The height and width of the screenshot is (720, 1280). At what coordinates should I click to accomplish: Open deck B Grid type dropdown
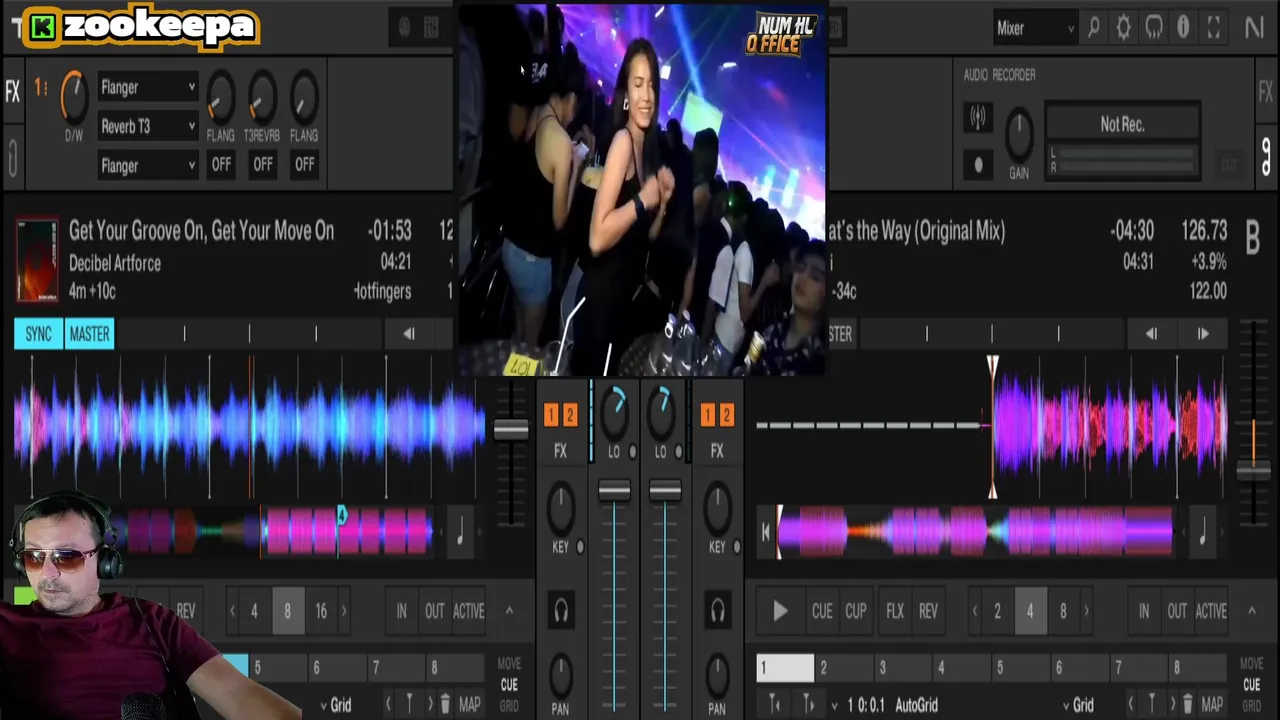pos(1078,705)
